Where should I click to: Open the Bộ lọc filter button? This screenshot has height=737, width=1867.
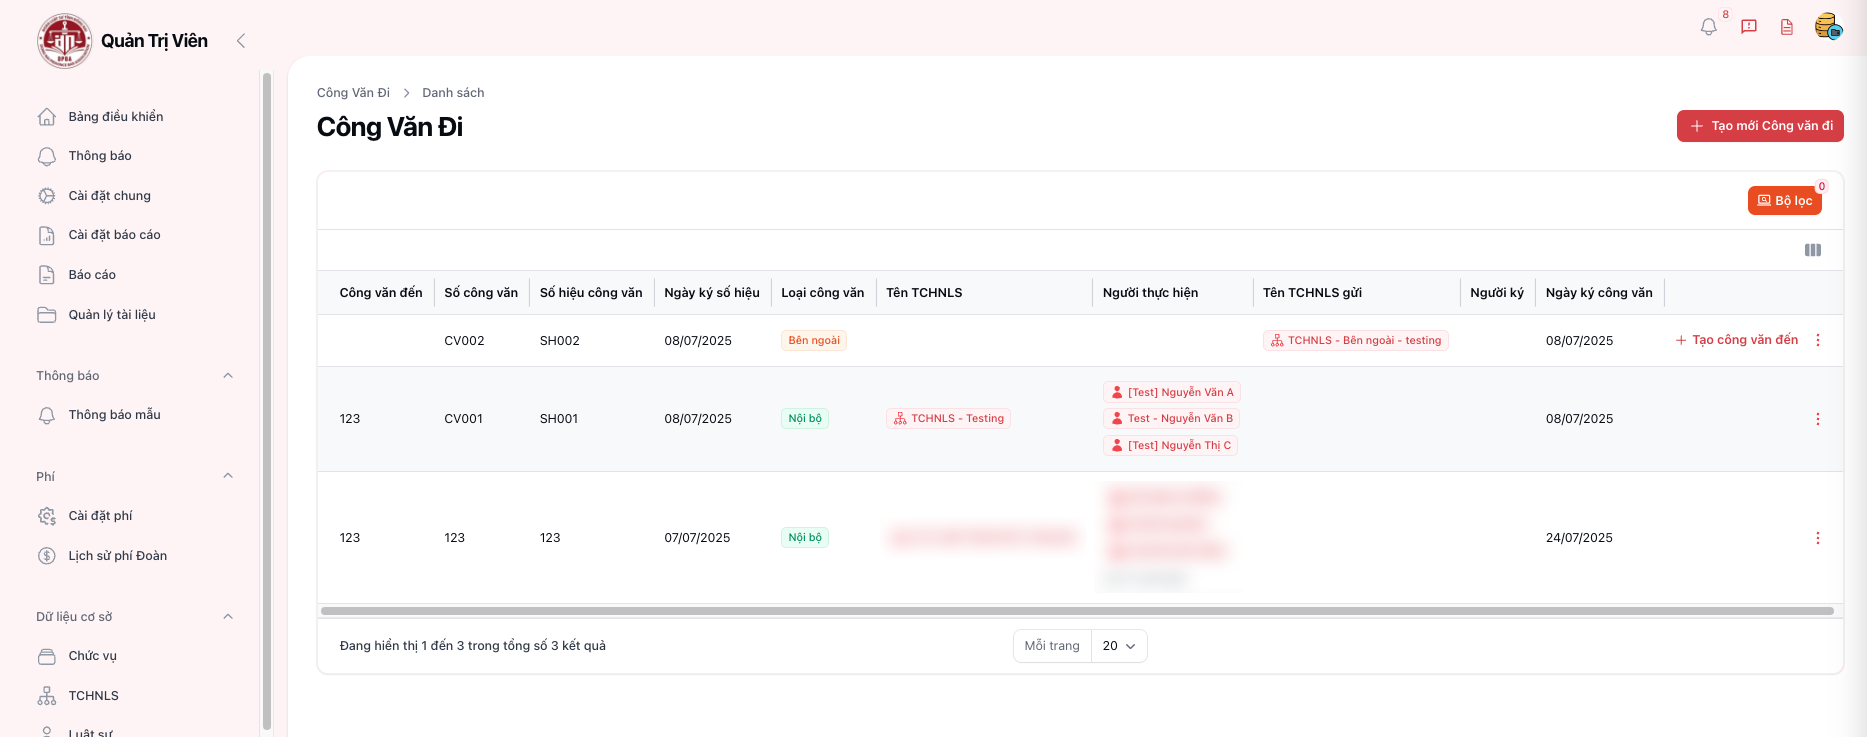point(1785,201)
